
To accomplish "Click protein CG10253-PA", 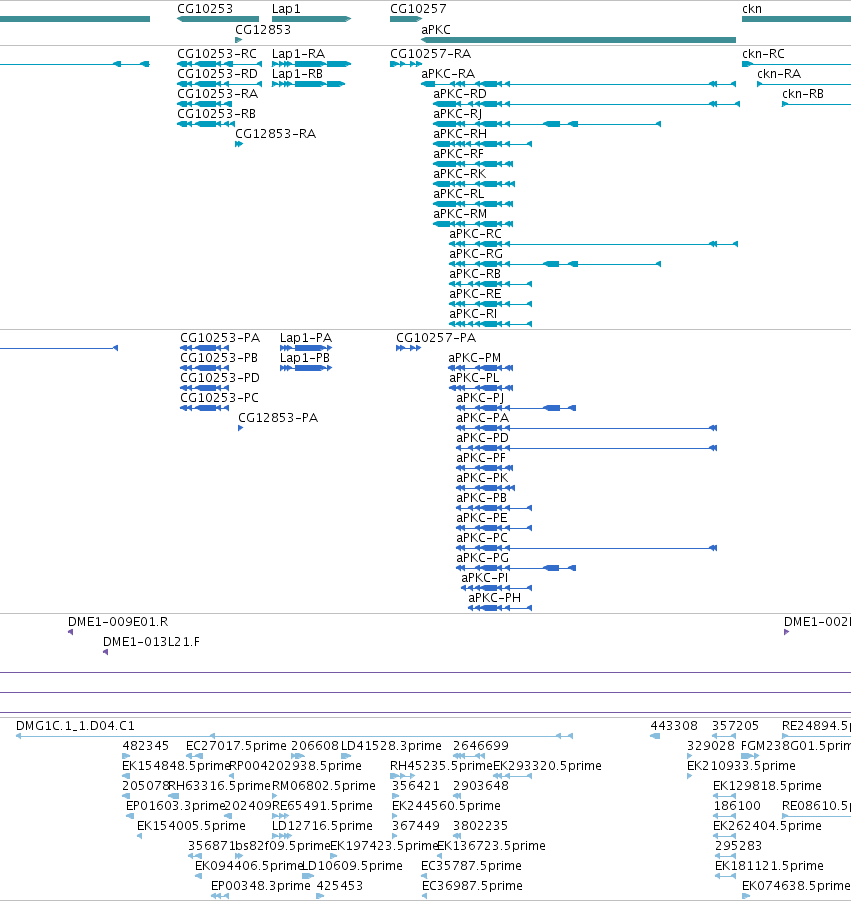I will click(205, 348).
